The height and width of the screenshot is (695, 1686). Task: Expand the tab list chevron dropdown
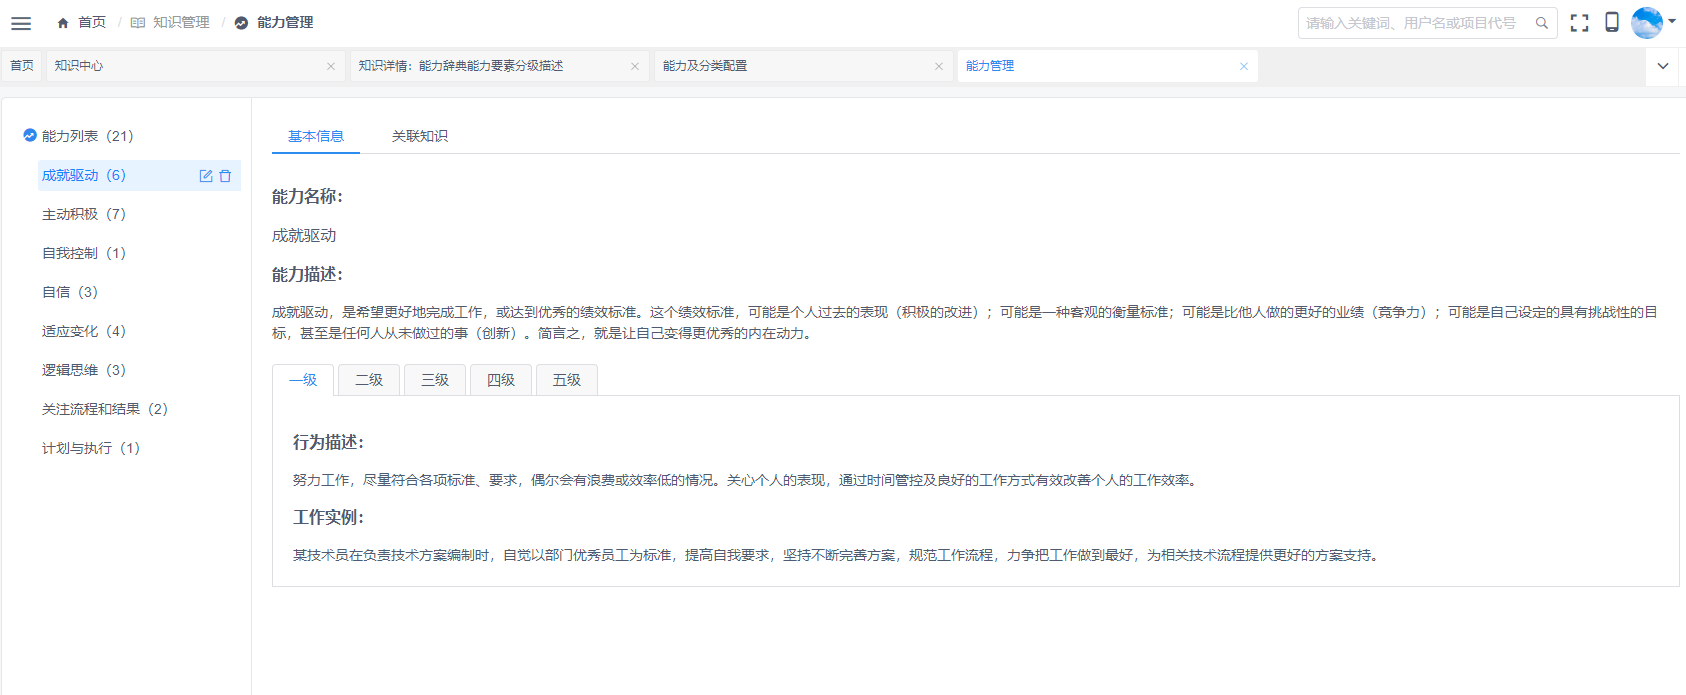[x=1663, y=66]
